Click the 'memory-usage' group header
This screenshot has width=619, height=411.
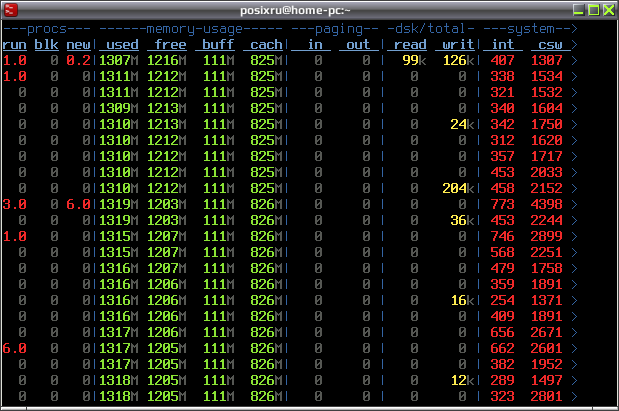194,29
